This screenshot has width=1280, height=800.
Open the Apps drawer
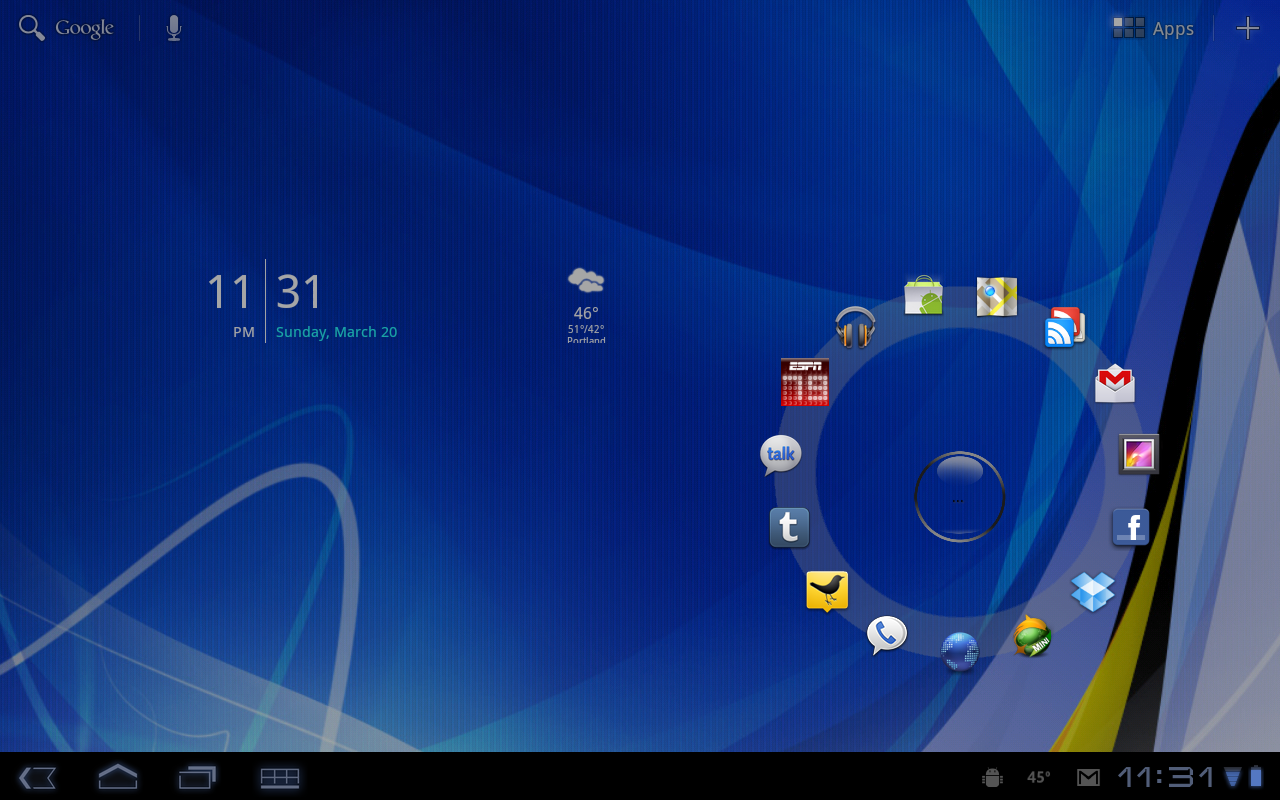tap(1154, 28)
